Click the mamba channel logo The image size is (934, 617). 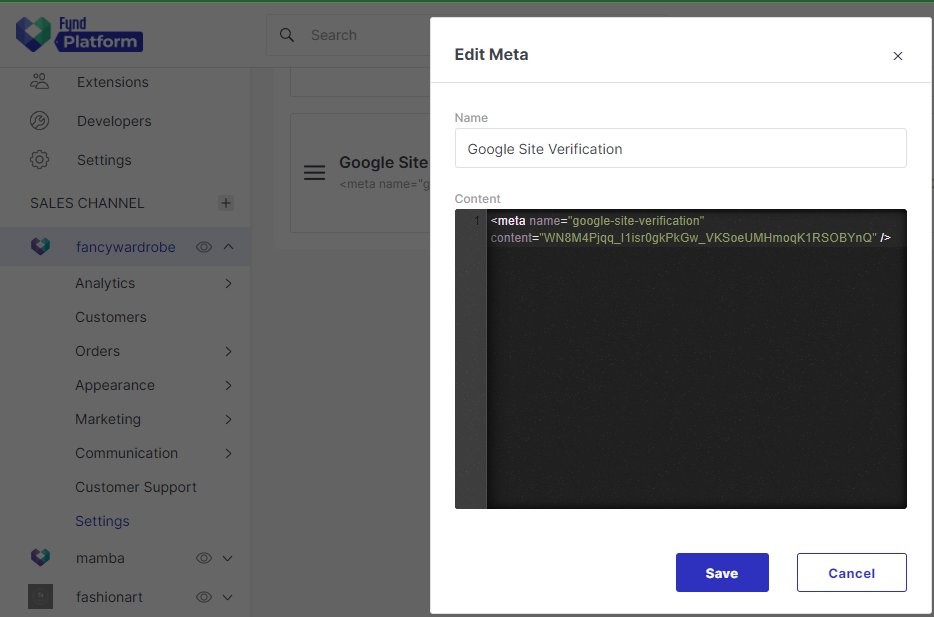41,557
